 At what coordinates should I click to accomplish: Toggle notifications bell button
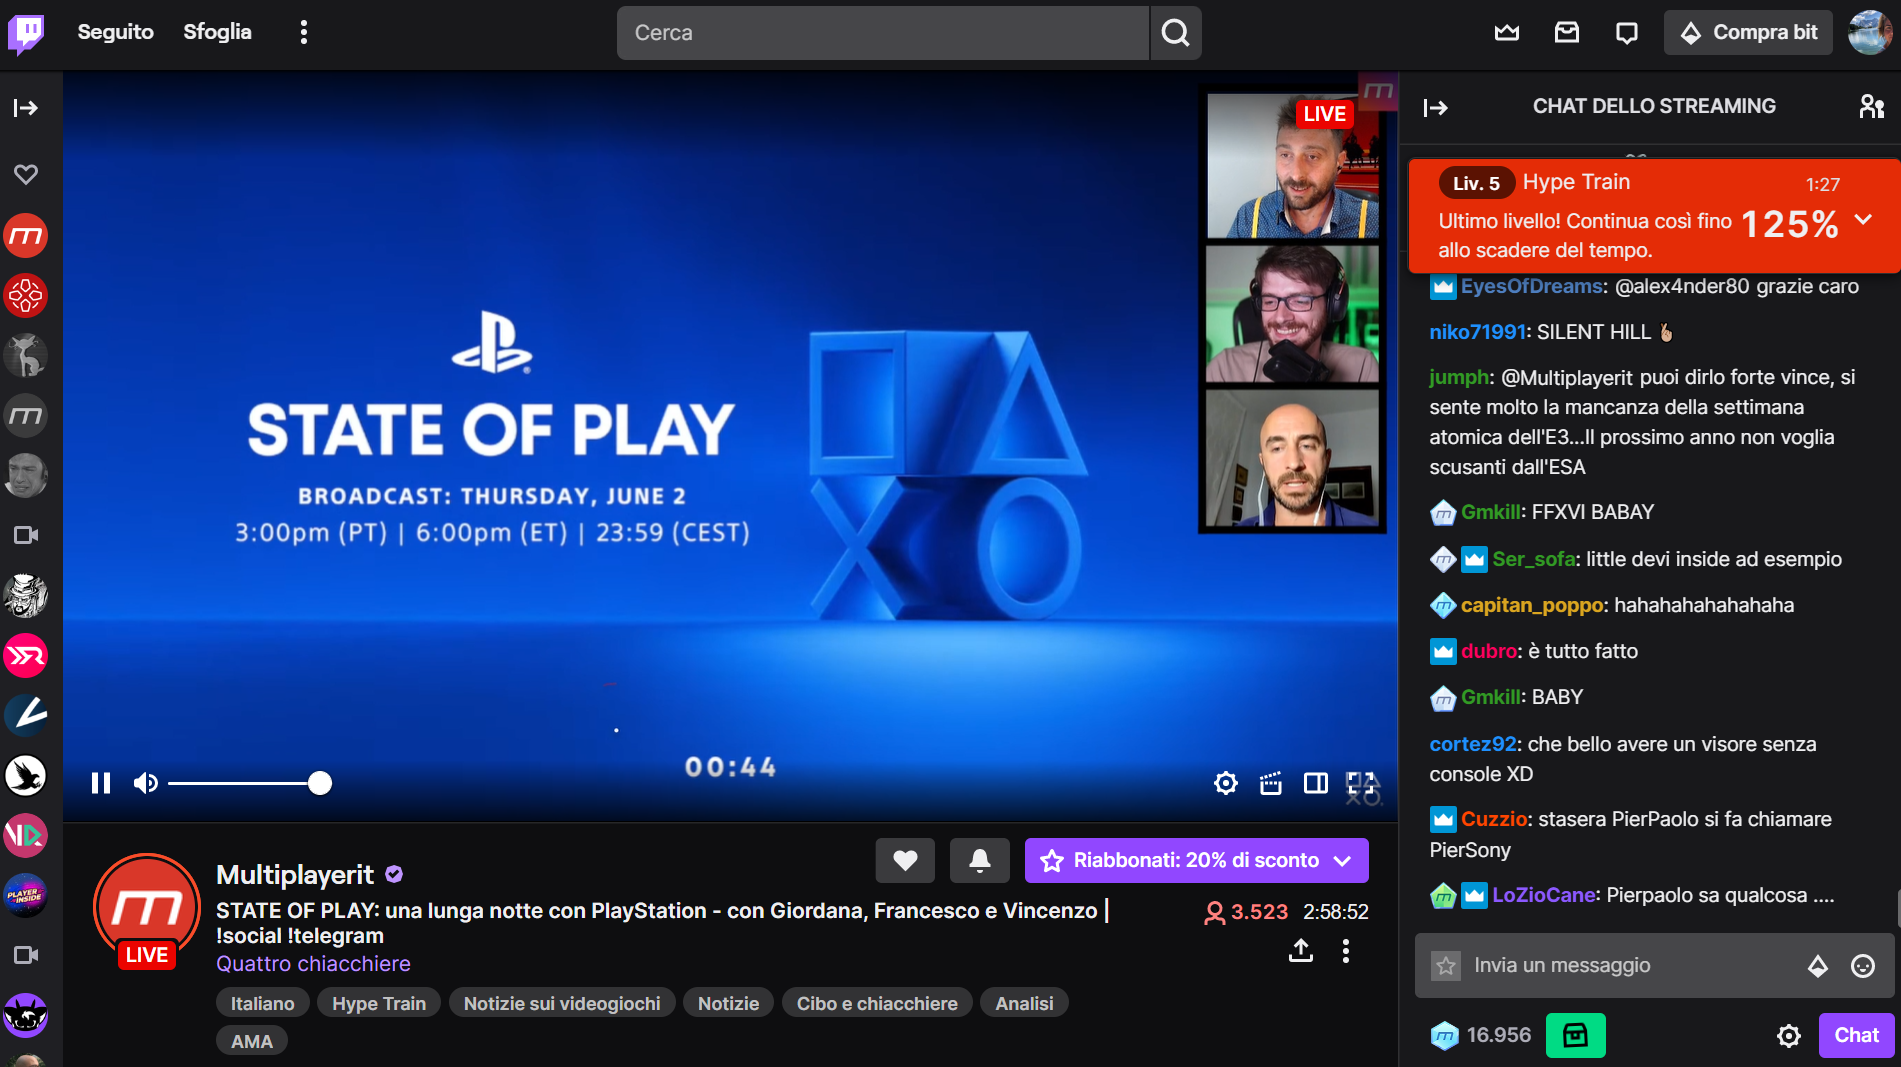980,861
